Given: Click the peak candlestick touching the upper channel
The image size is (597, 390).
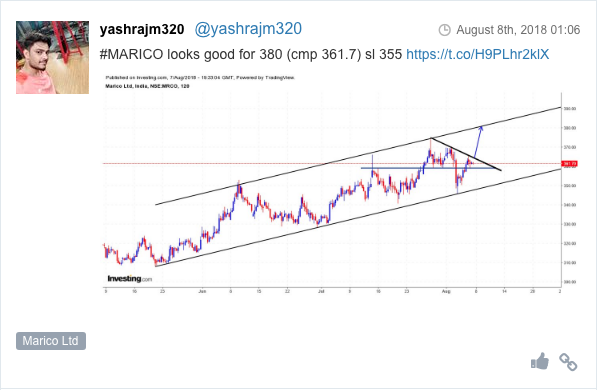Looking at the screenshot, I should click(x=431, y=147).
